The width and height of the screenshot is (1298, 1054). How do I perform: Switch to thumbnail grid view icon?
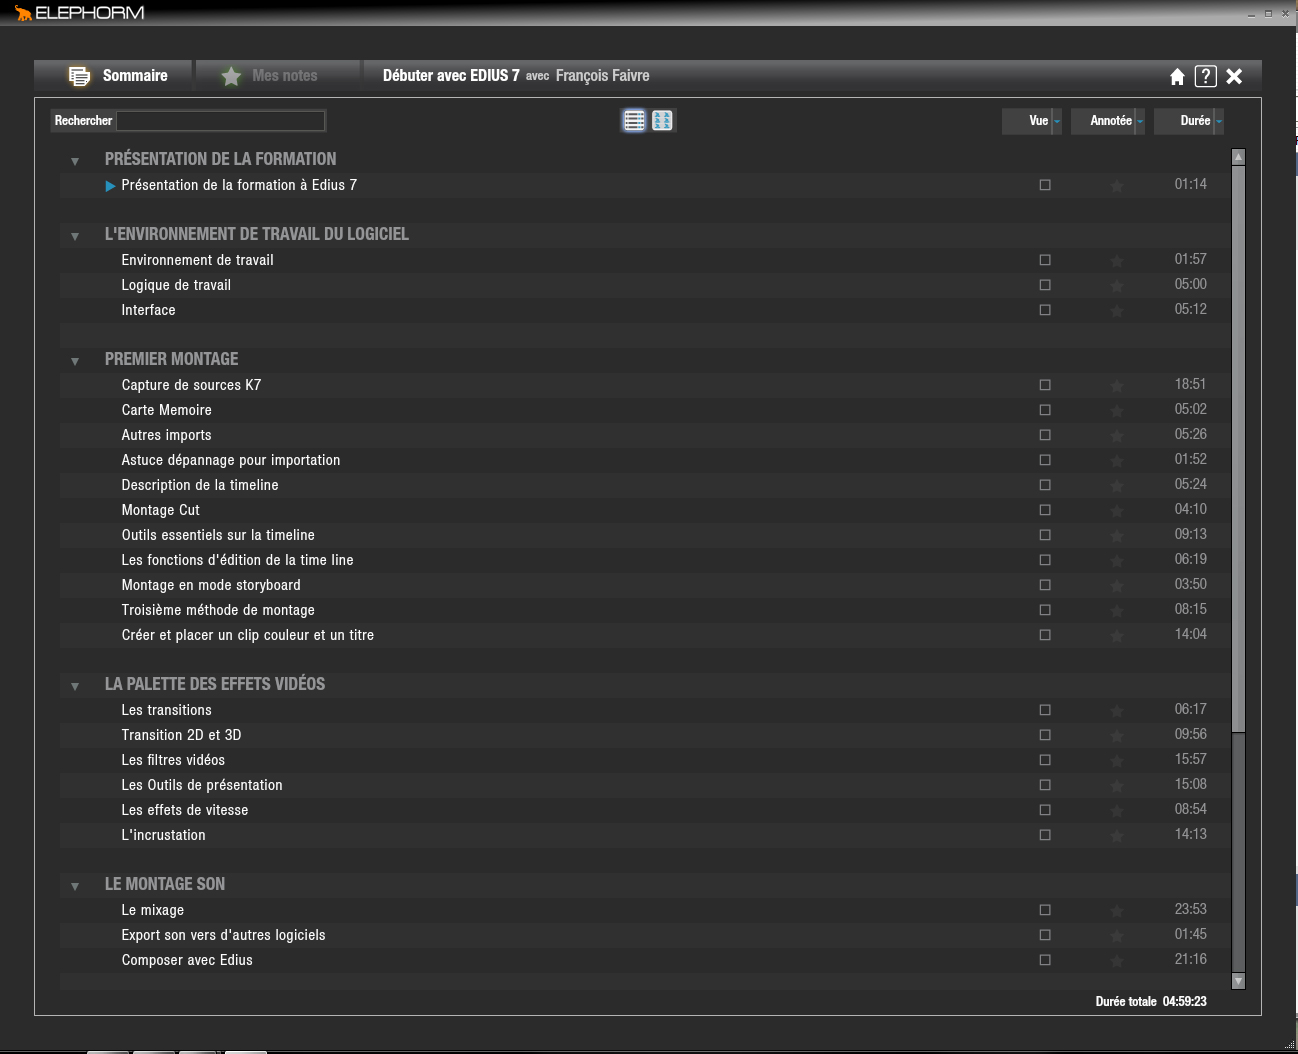(662, 120)
